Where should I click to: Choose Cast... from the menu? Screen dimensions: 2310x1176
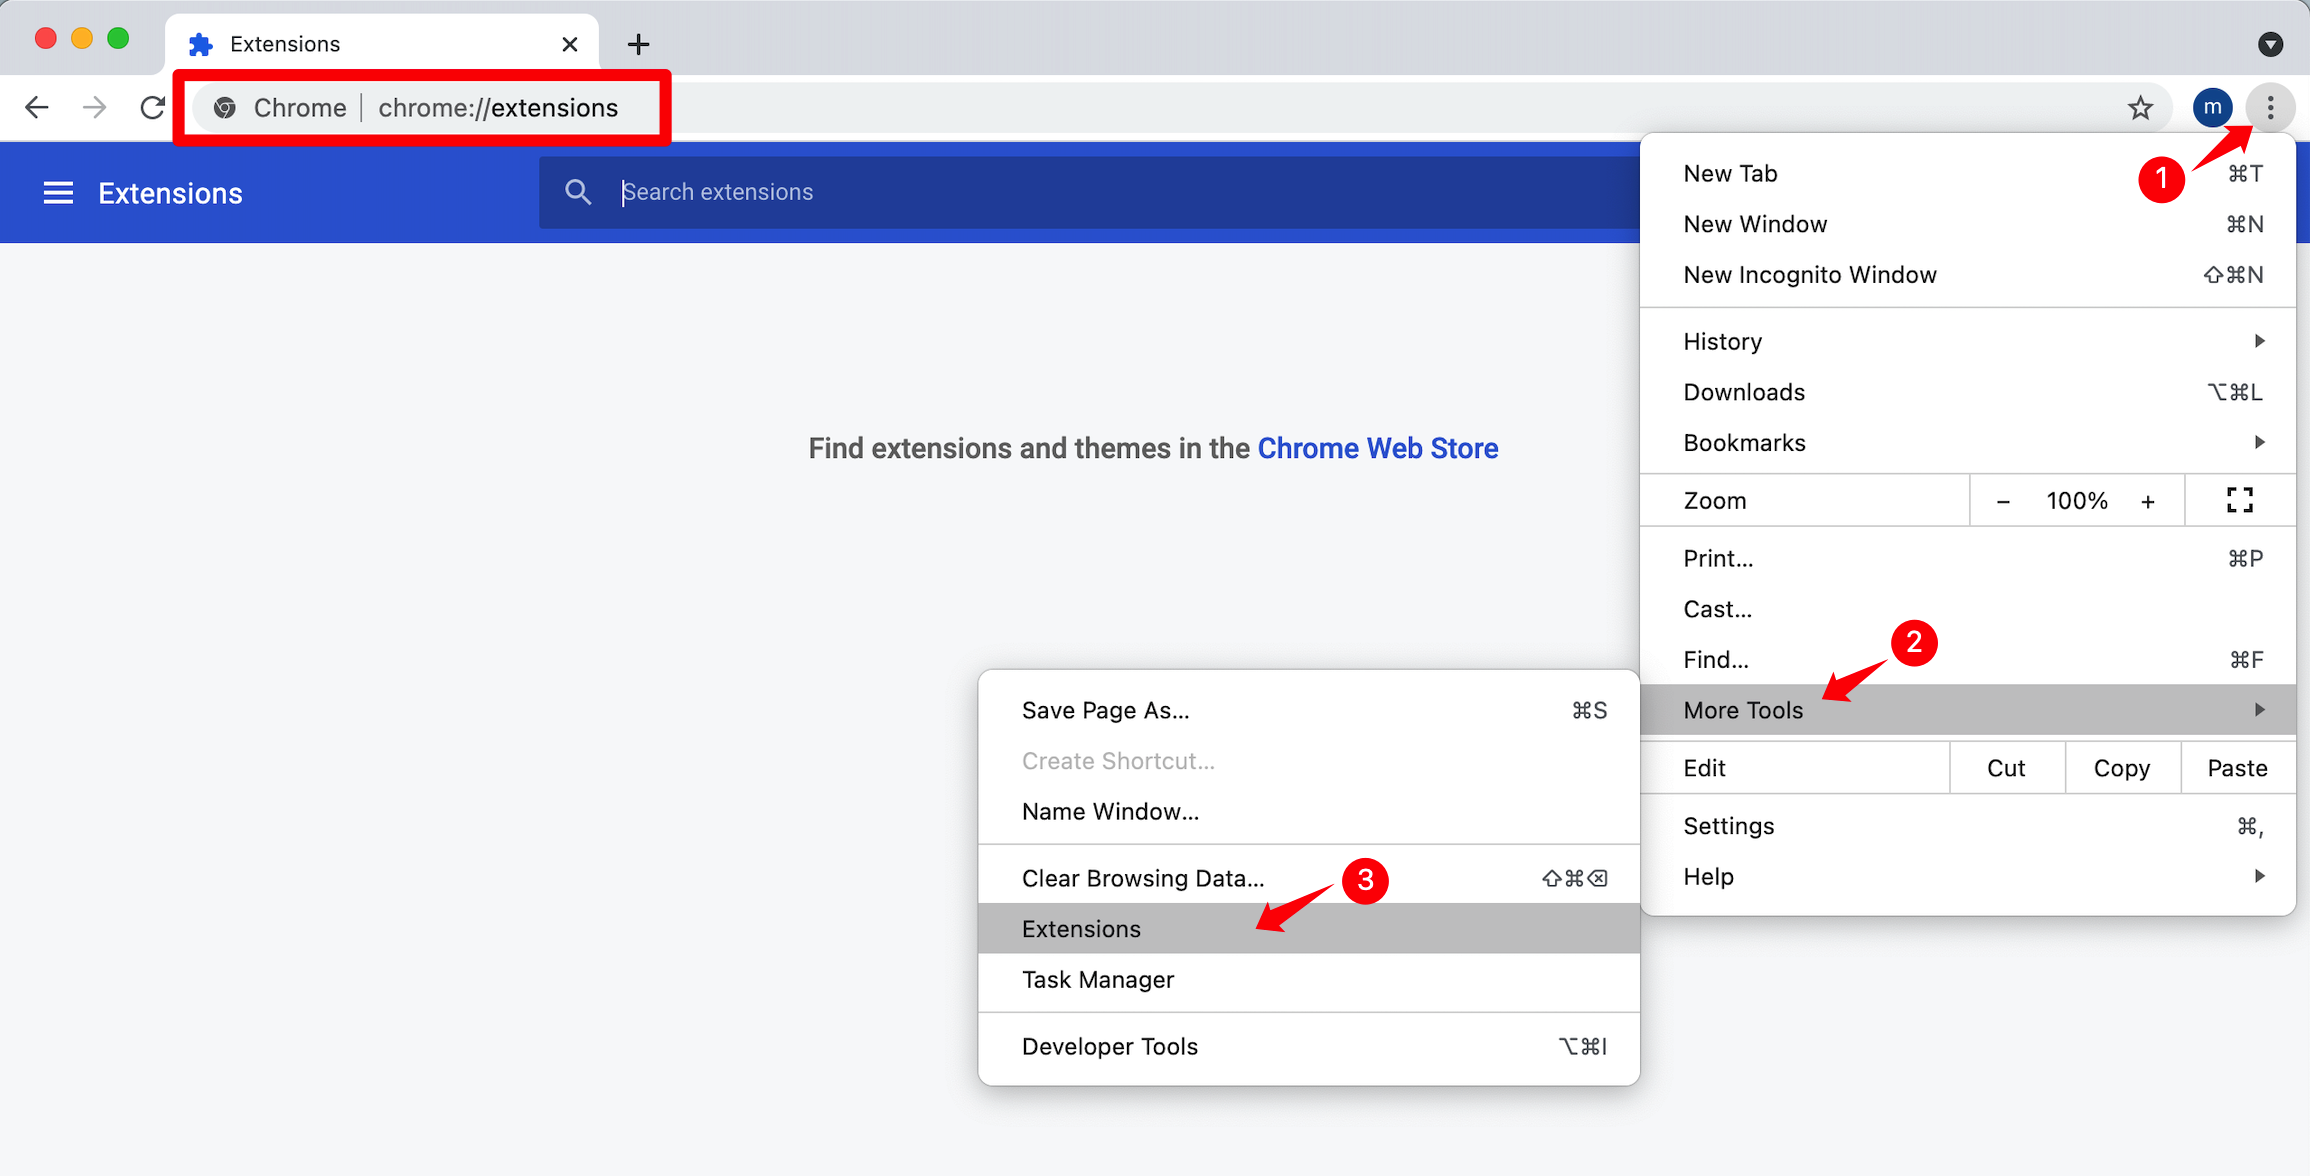click(1968, 609)
